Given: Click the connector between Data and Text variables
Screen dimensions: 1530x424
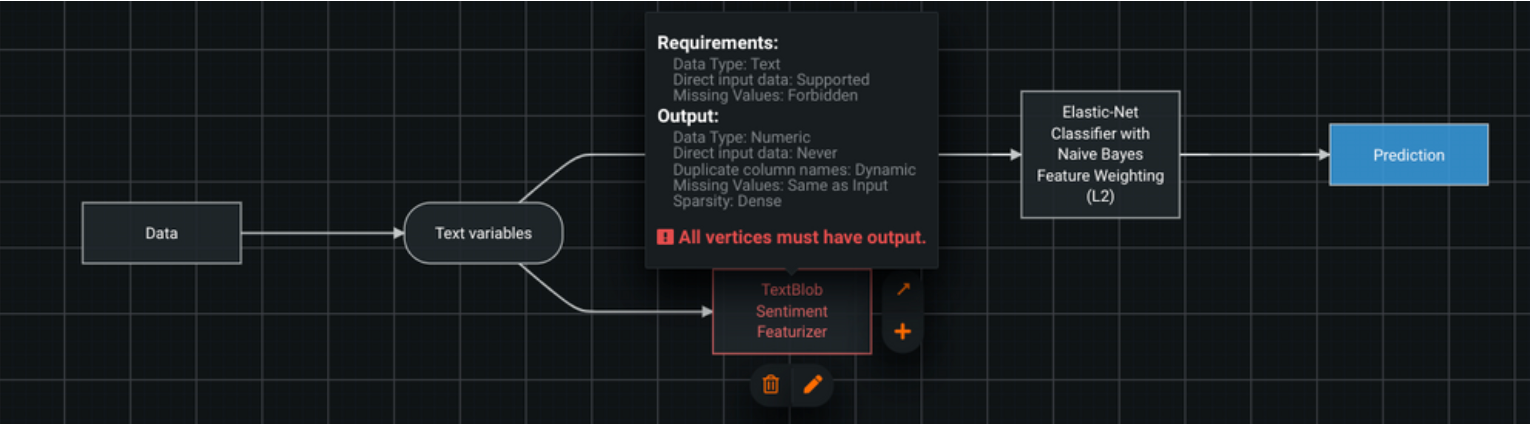Looking at the screenshot, I should (320, 233).
